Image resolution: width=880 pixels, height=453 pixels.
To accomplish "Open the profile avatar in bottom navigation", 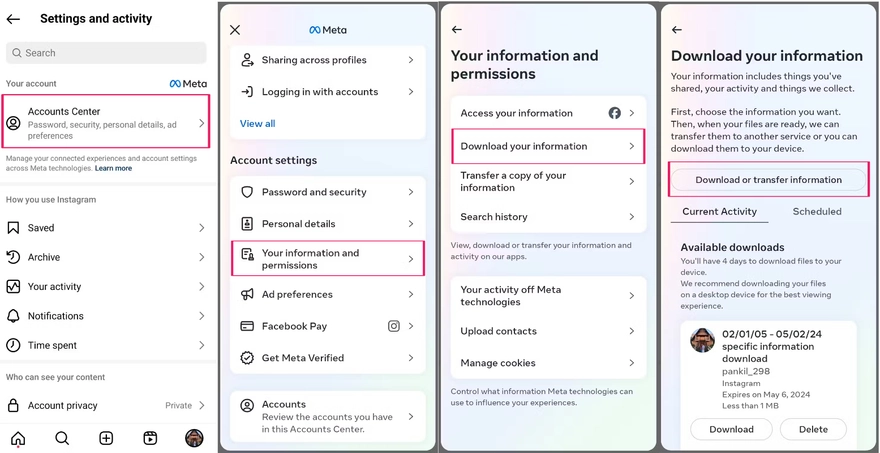I will (x=194, y=438).
